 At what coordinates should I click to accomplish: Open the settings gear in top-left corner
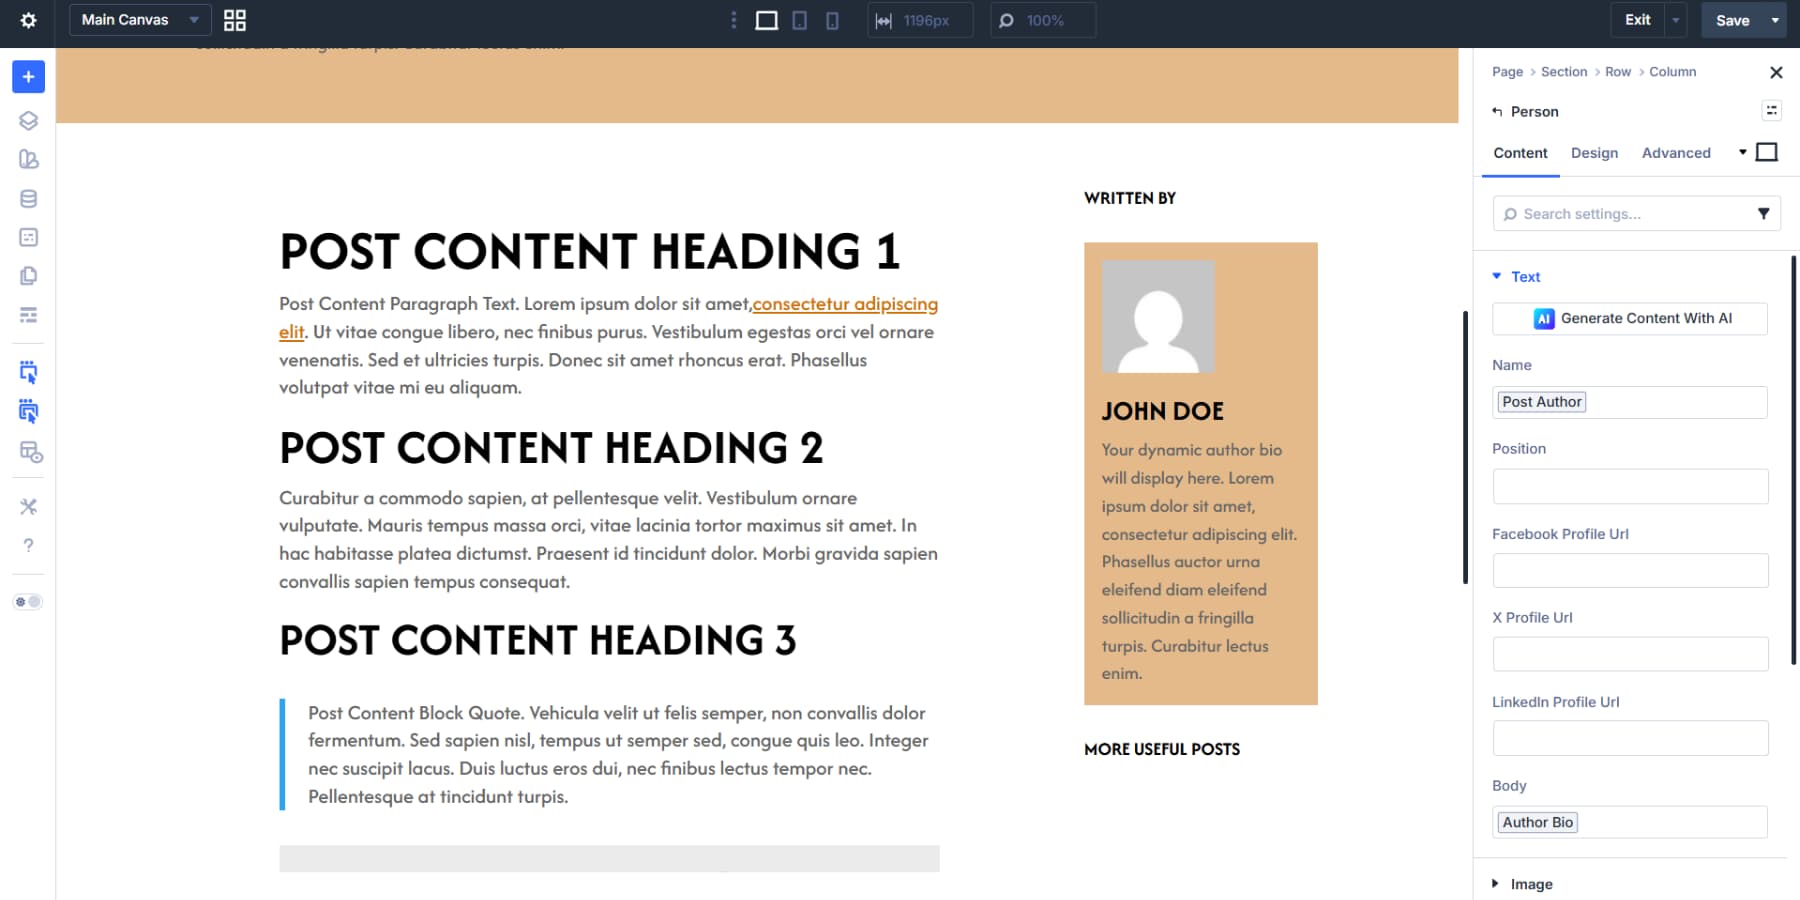[x=28, y=20]
